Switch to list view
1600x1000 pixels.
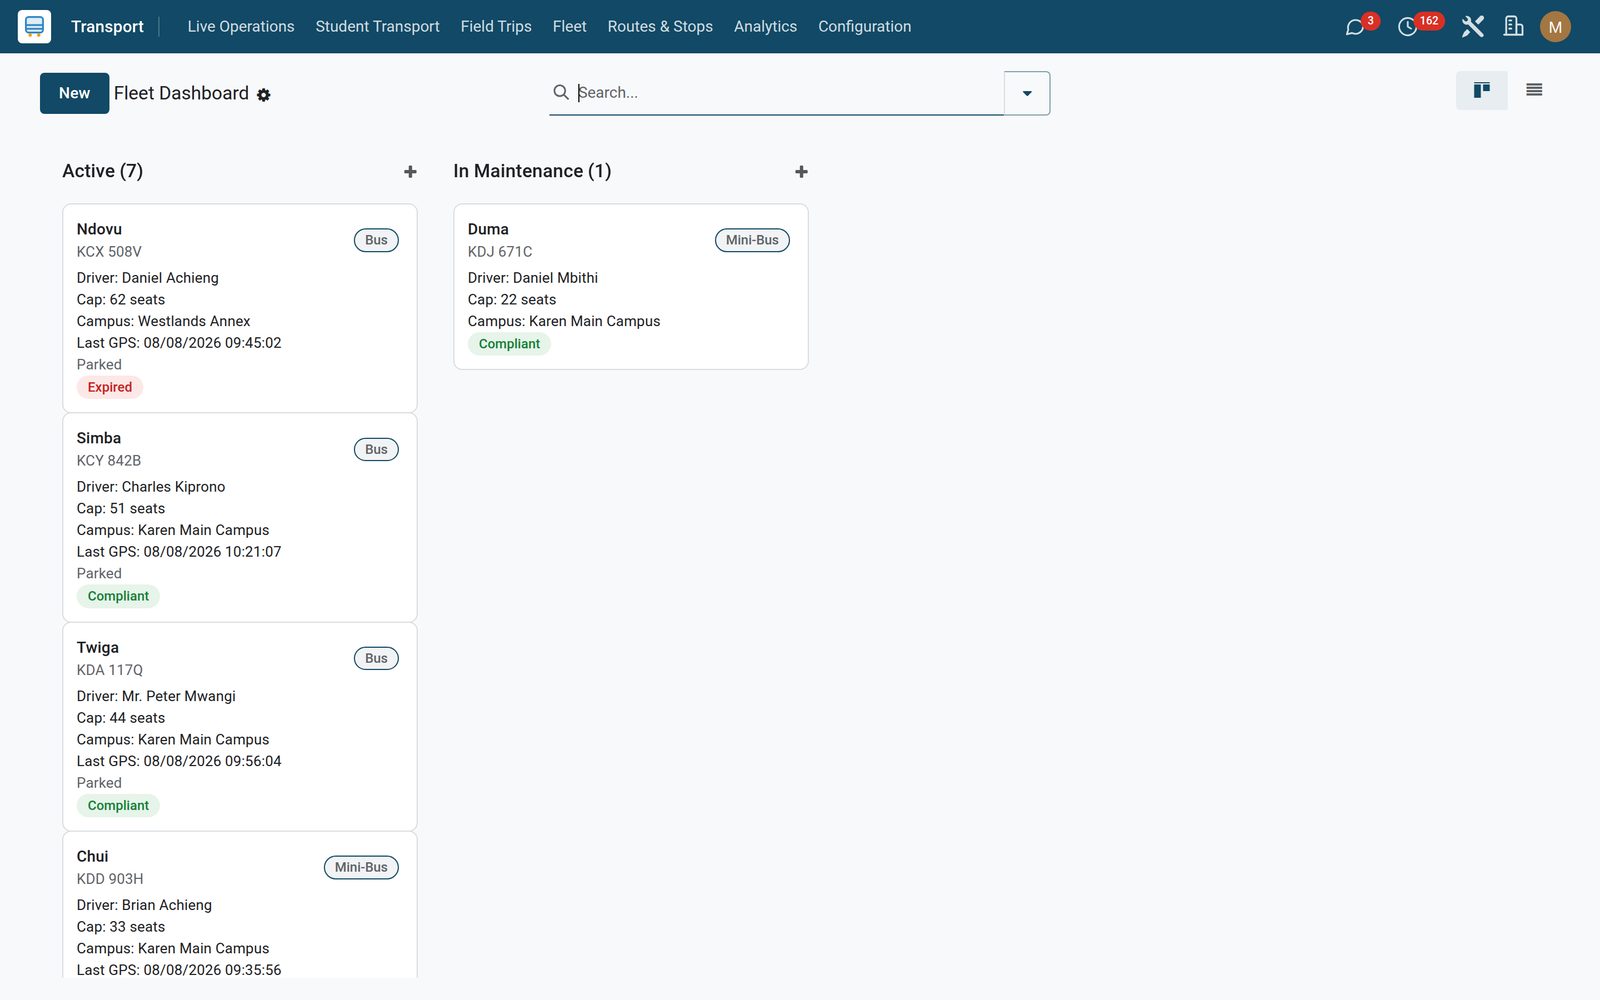(x=1534, y=90)
